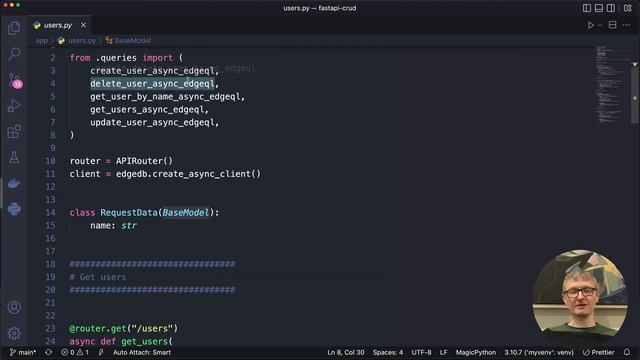Click on delete_user_async_edgeql import
This screenshot has height=360, width=640.
point(152,84)
